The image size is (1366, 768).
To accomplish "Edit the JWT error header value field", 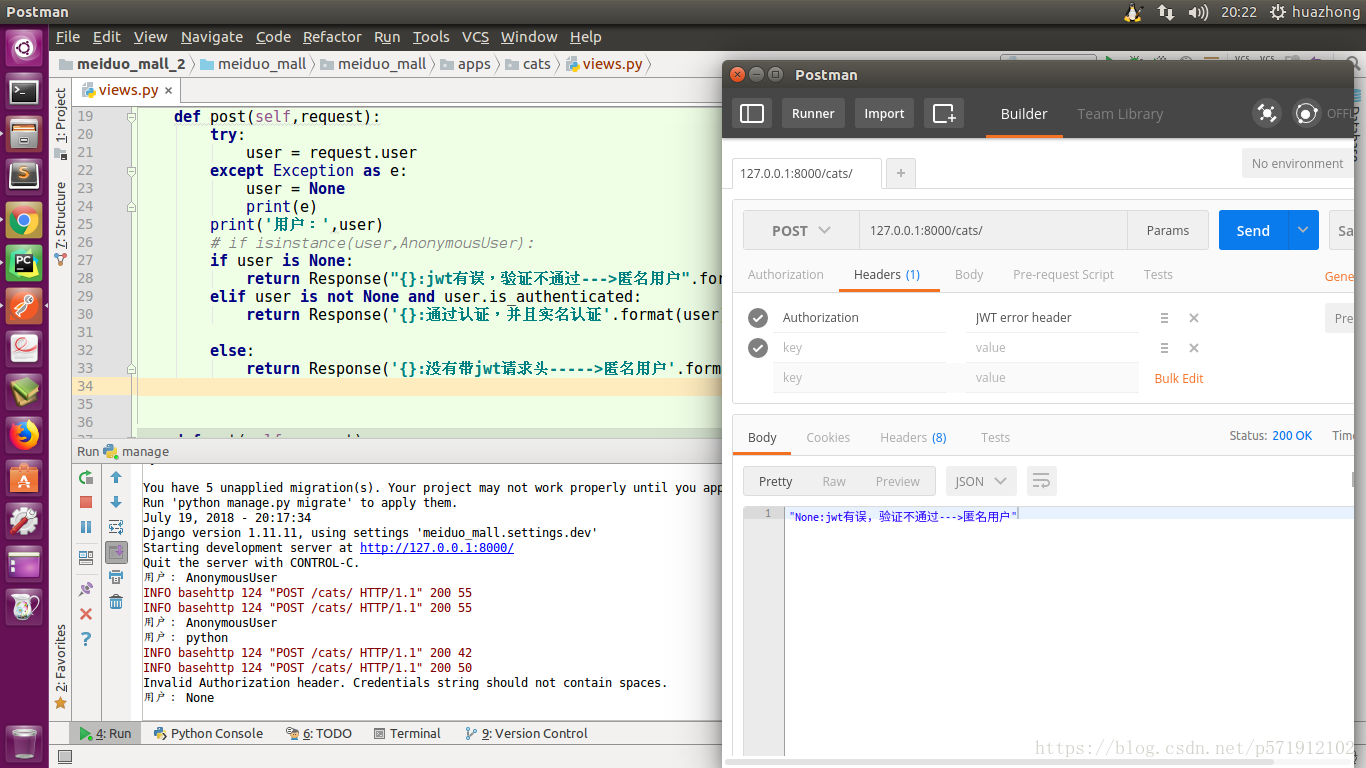I will pos(1053,318).
